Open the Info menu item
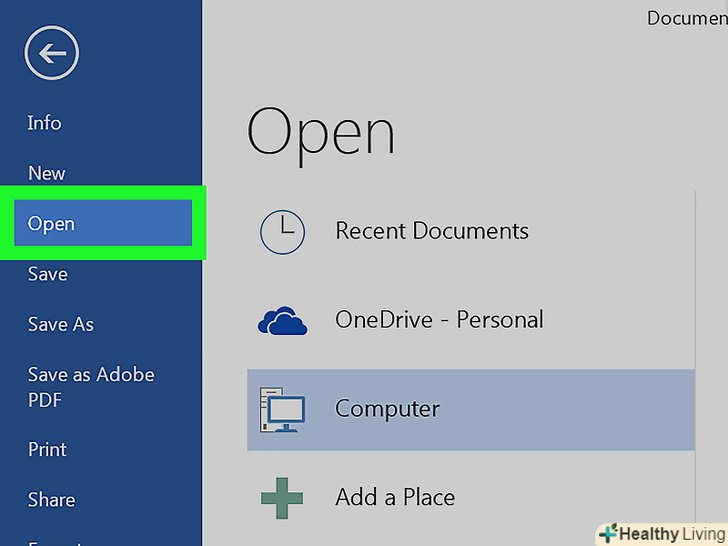This screenshot has width=728, height=546. coord(44,123)
